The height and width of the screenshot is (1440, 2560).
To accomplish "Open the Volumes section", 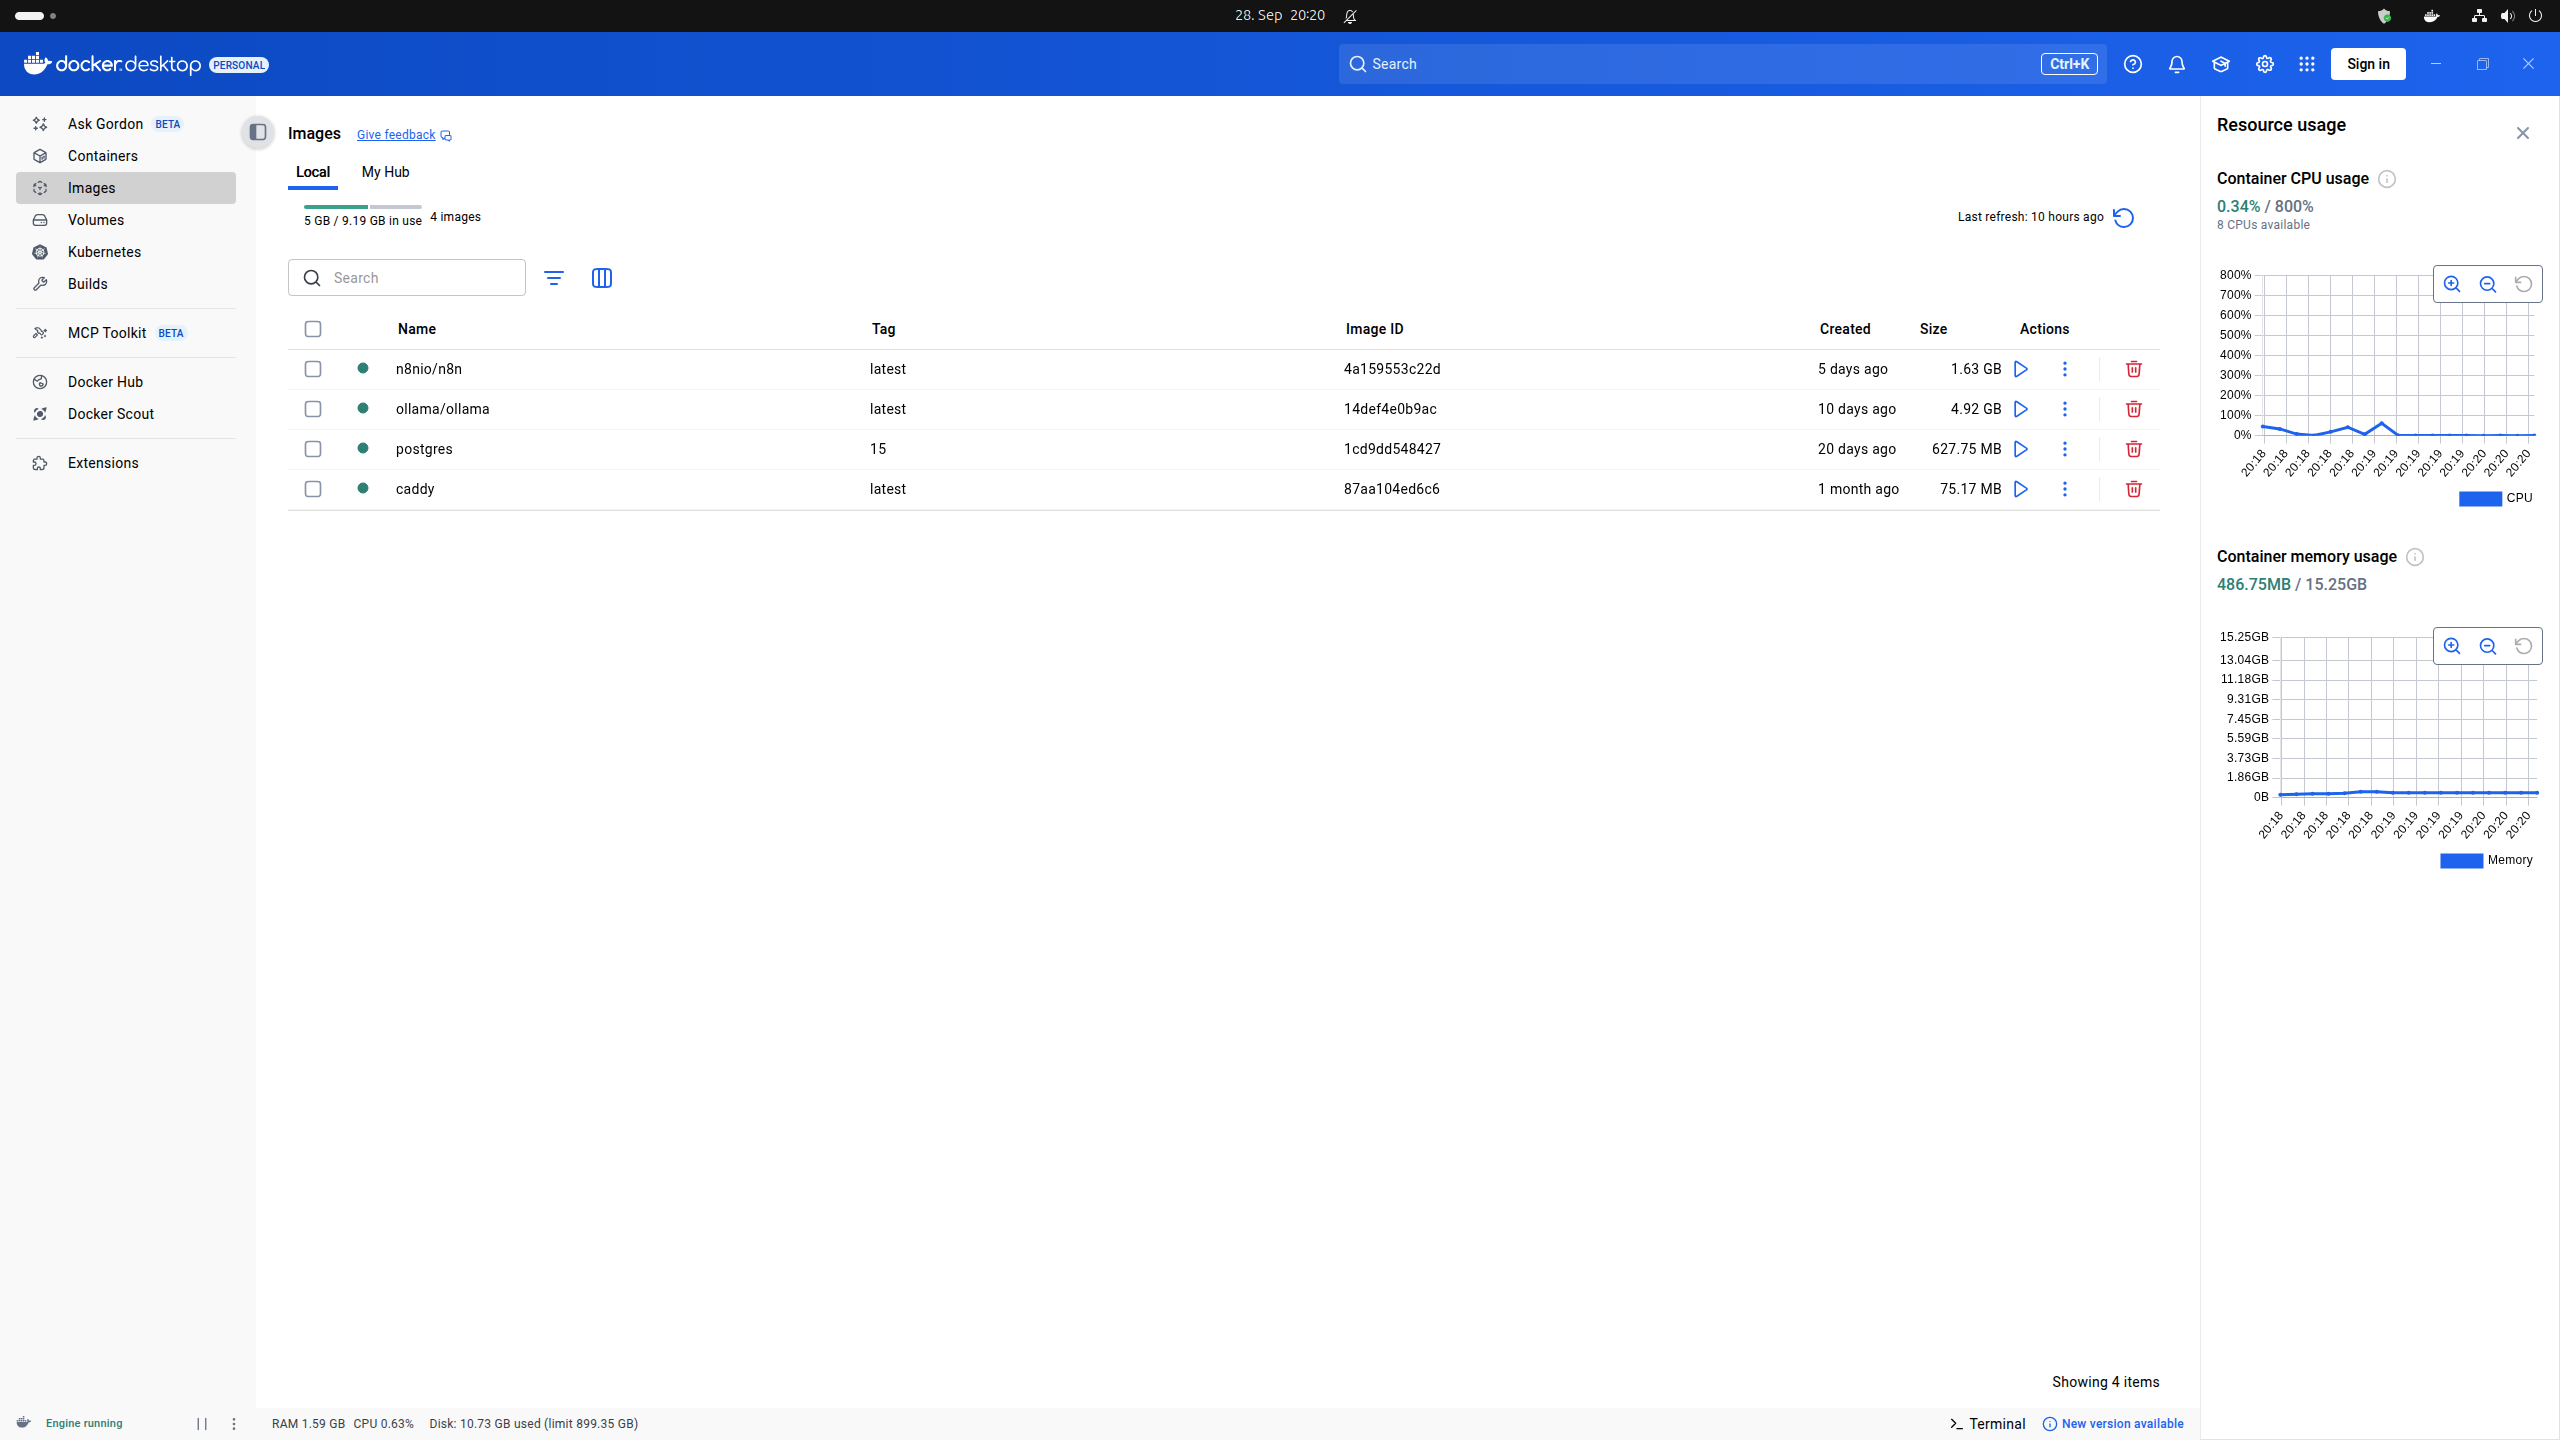I will click(96, 220).
